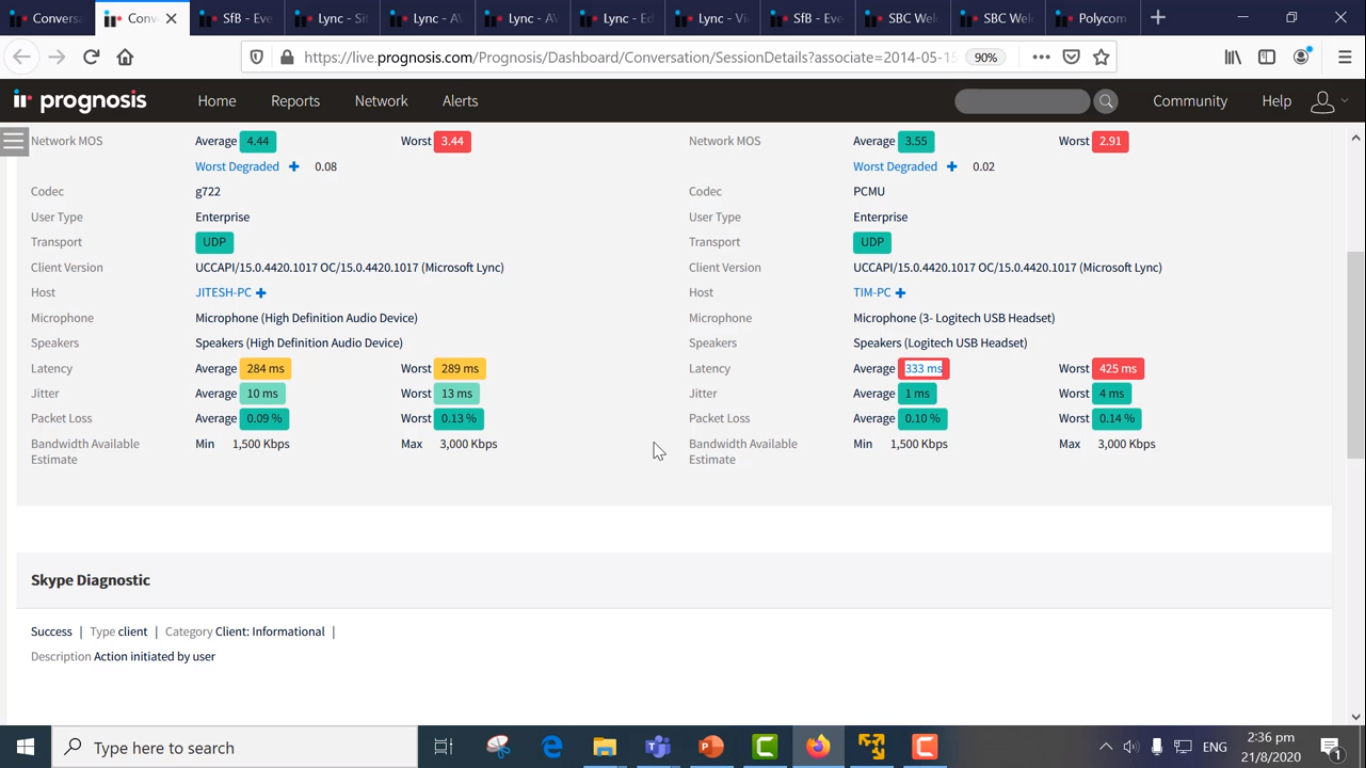Screen dimensions: 1366x768
Task: Go to the Firefox home page
Action: click(125, 57)
